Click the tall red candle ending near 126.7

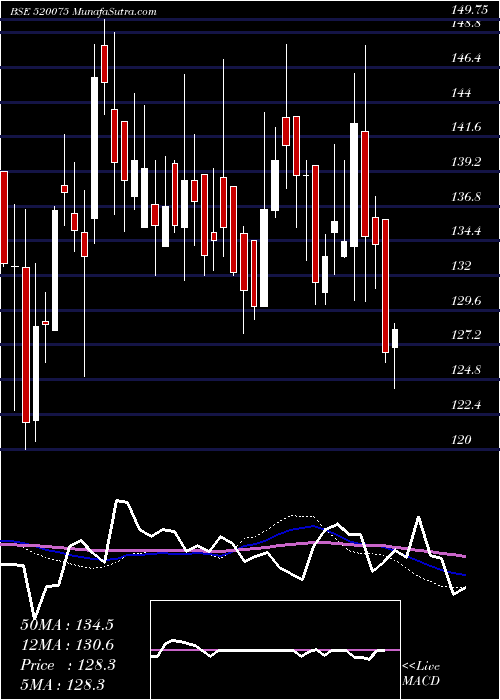tap(385, 286)
